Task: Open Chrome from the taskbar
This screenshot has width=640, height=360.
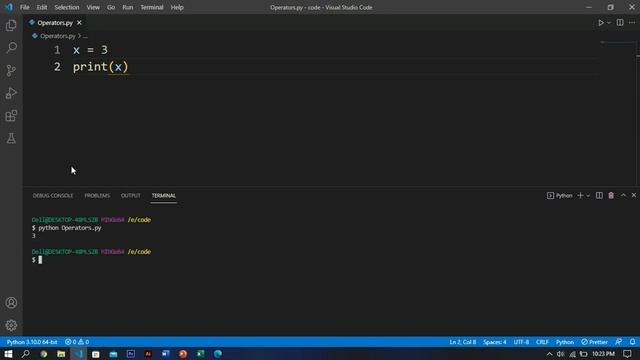Action: pyautogui.click(x=44, y=354)
